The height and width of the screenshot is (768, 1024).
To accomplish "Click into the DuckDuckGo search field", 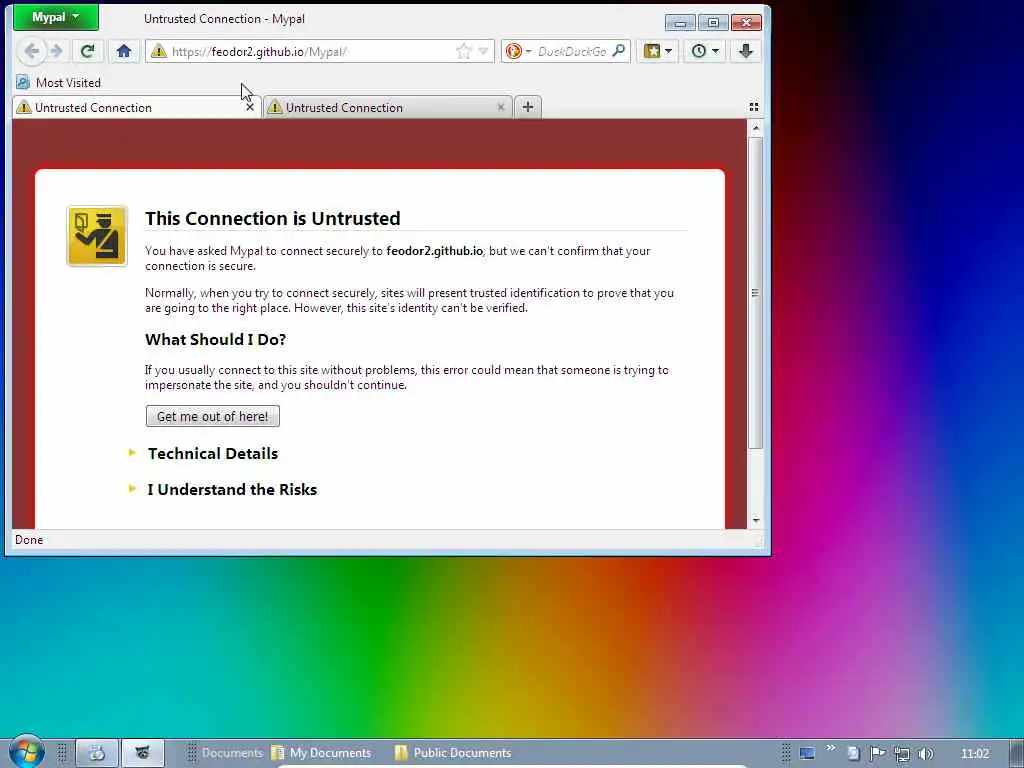I will tap(573, 52).
